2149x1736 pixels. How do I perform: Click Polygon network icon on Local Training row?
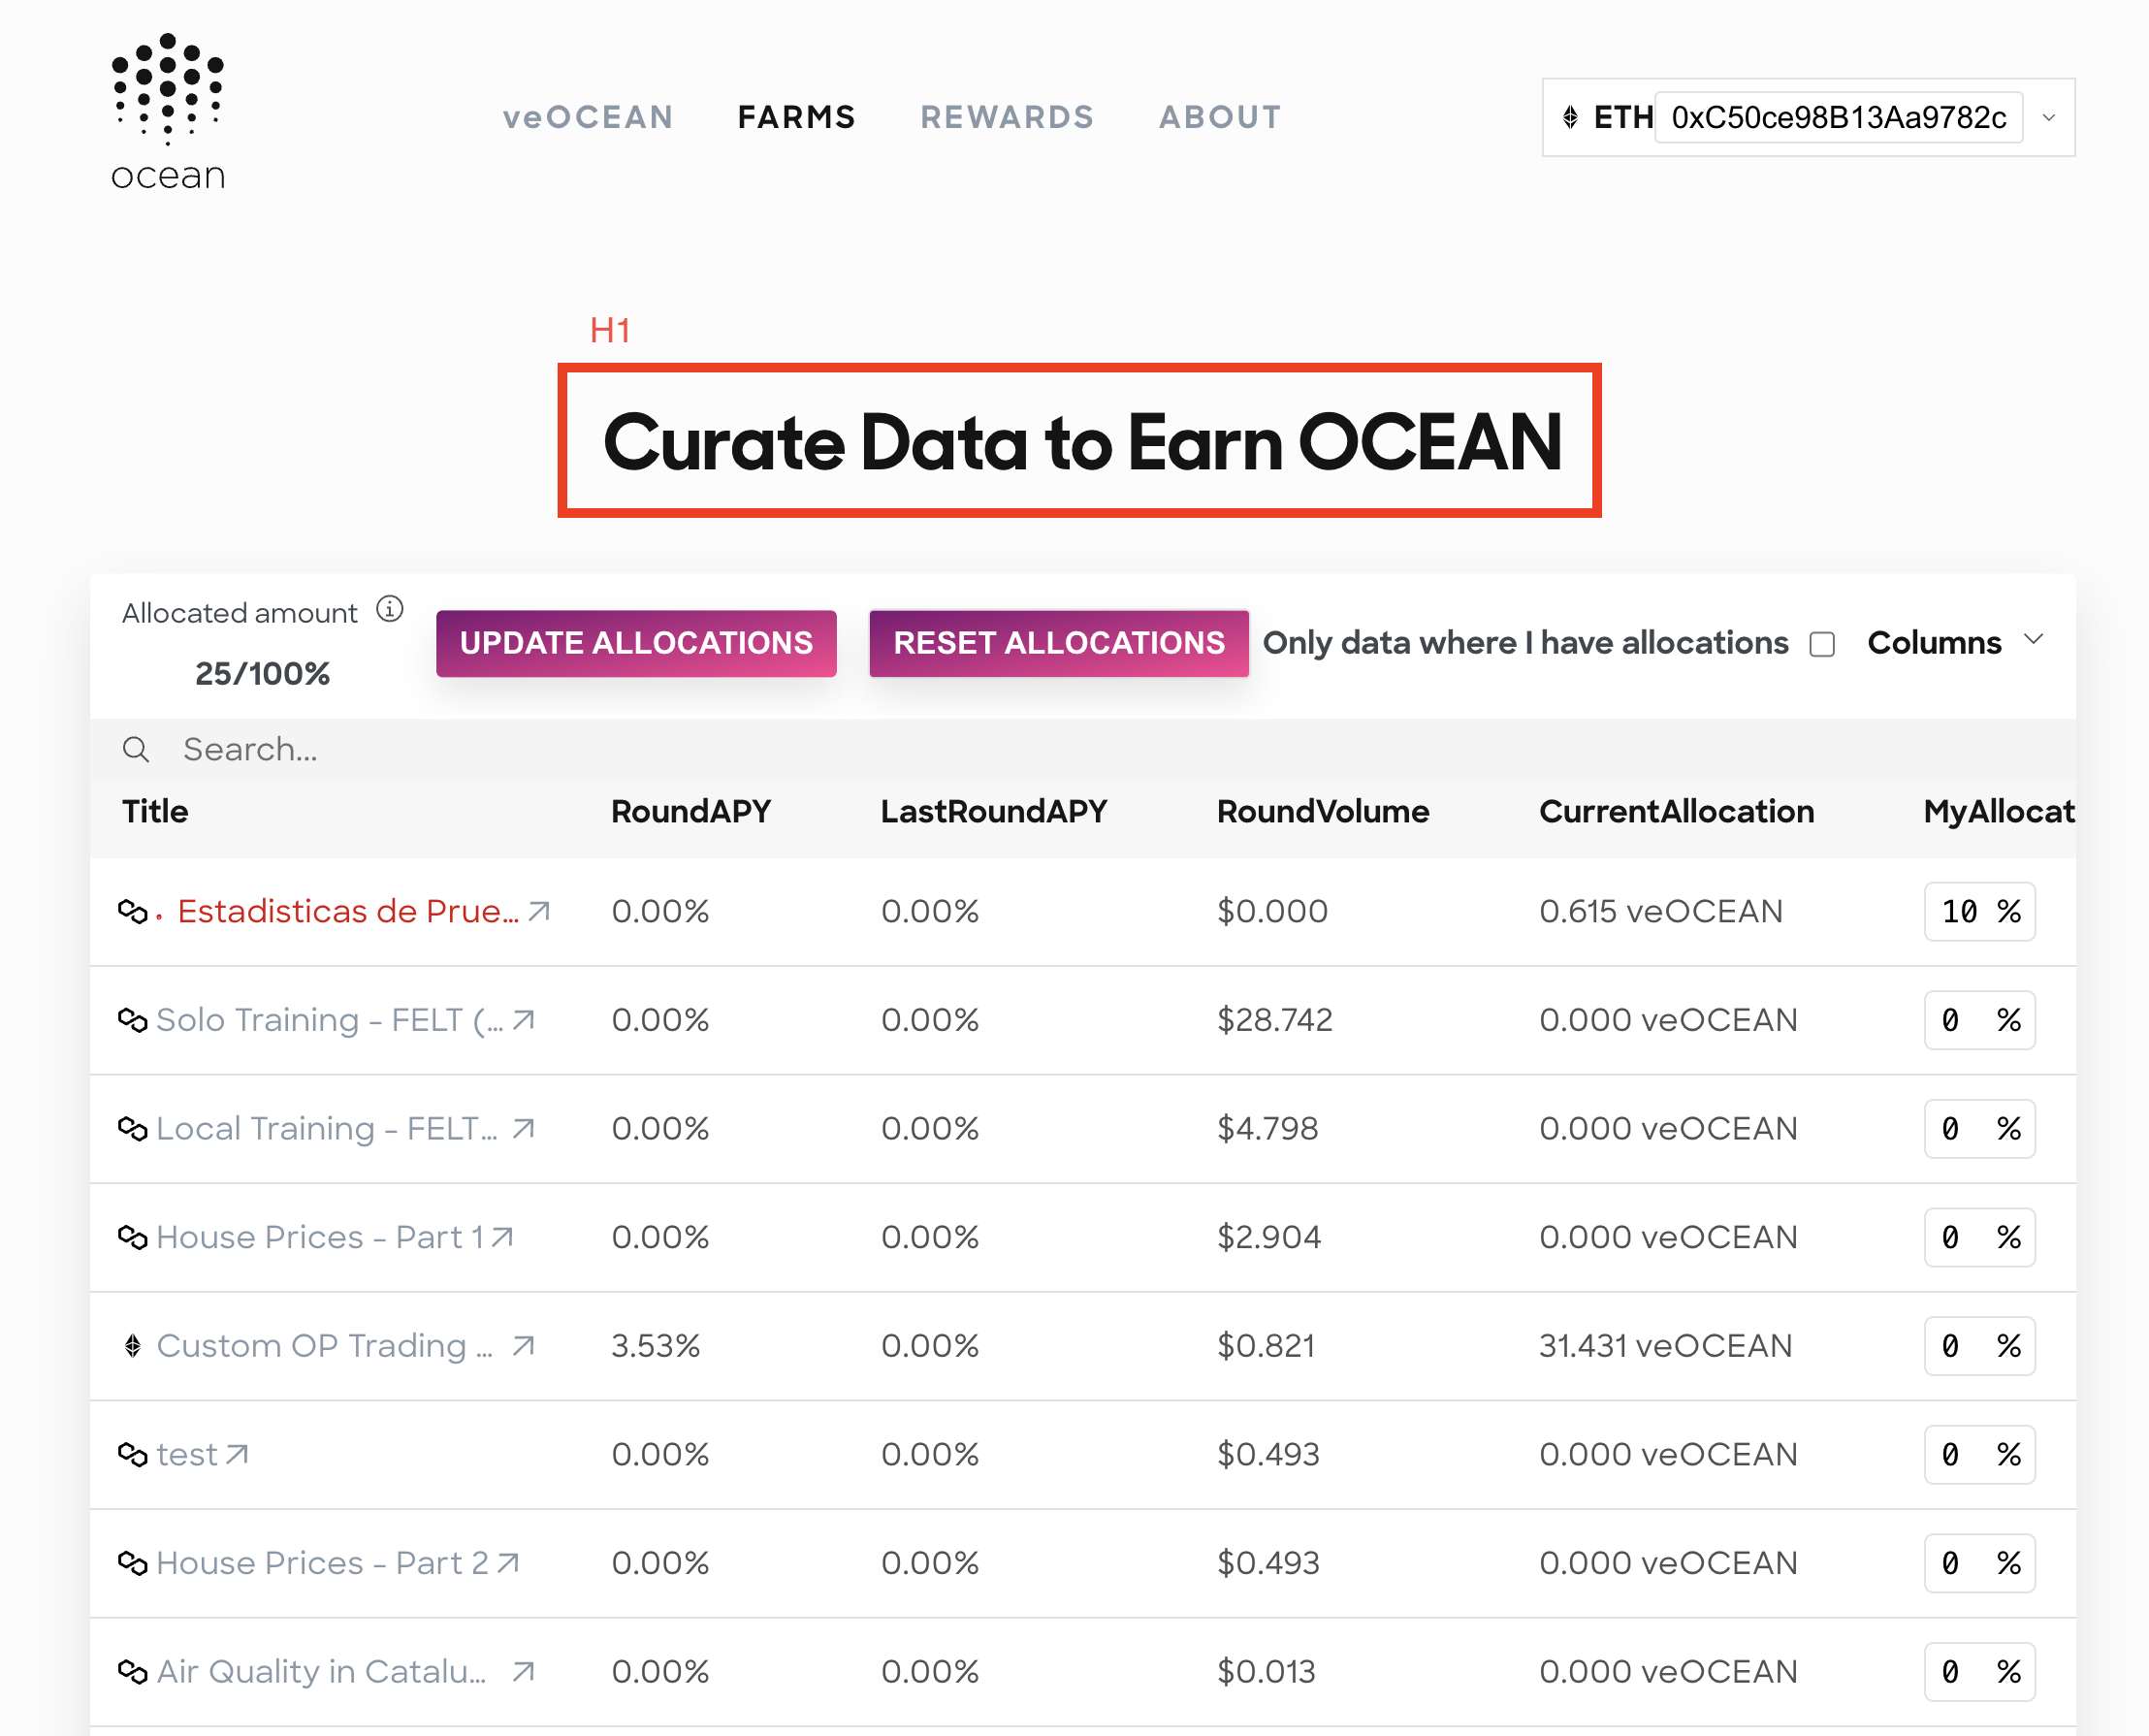click(132, 1128)
